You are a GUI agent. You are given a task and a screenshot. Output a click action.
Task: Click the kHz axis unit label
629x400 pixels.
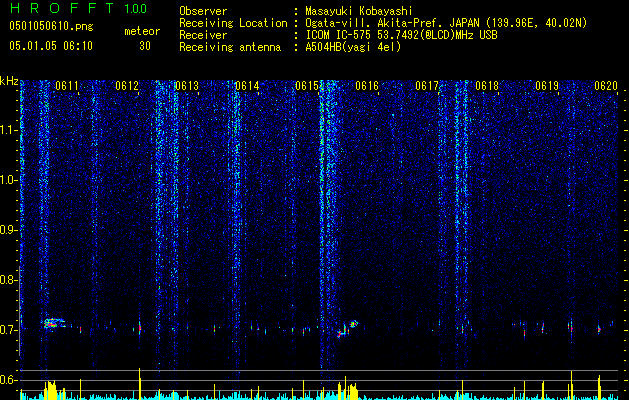point(9,81)
